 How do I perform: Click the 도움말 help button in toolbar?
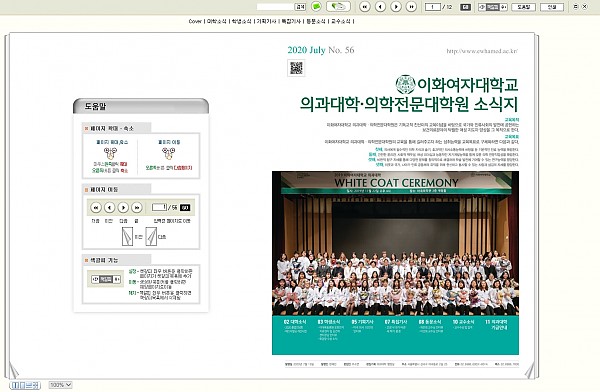tap(523, 7)
